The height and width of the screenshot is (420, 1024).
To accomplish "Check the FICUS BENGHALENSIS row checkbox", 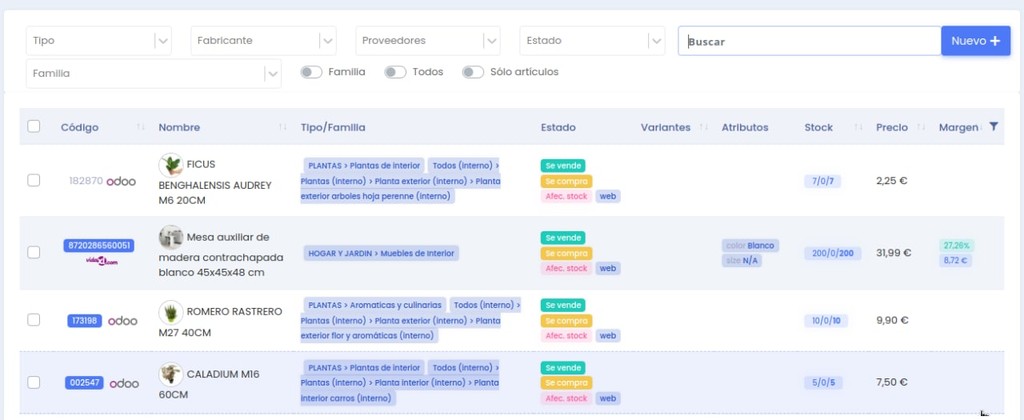I will [33, 180].
